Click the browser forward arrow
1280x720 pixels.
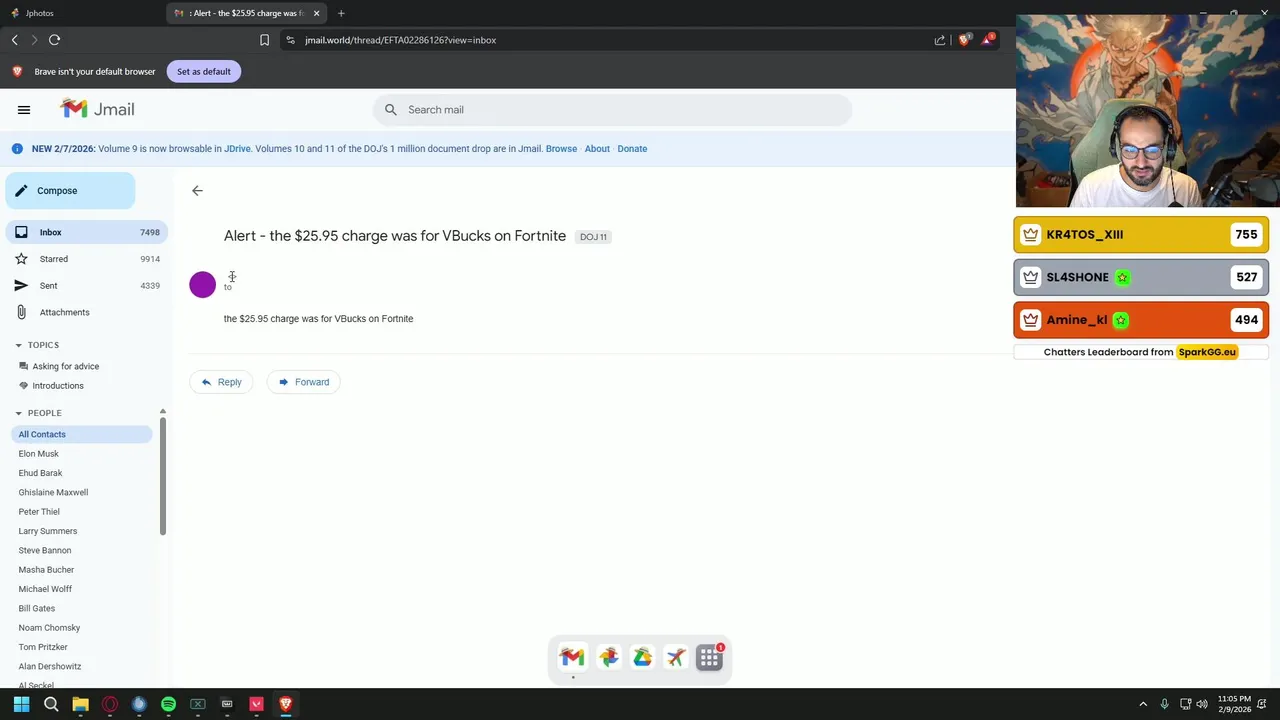[34, 40]
